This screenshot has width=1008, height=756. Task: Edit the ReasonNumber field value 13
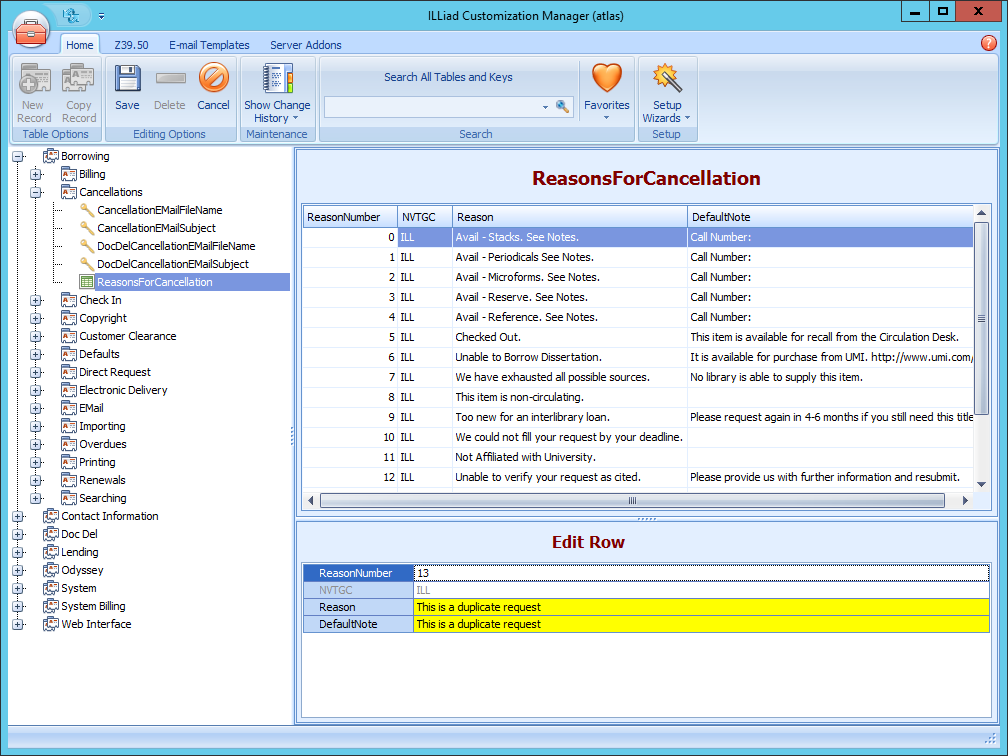point(701,573)
